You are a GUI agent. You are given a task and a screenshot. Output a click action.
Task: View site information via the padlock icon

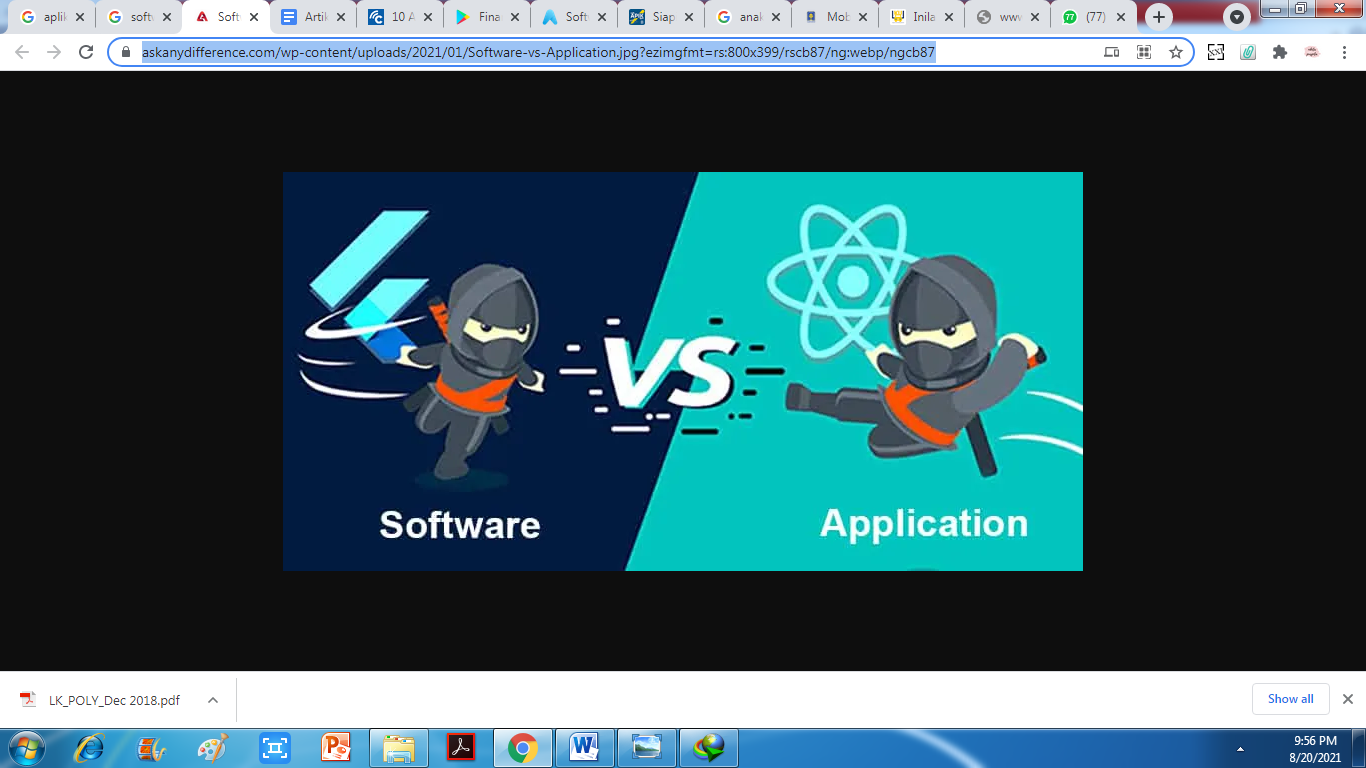(x=126, y=52)
